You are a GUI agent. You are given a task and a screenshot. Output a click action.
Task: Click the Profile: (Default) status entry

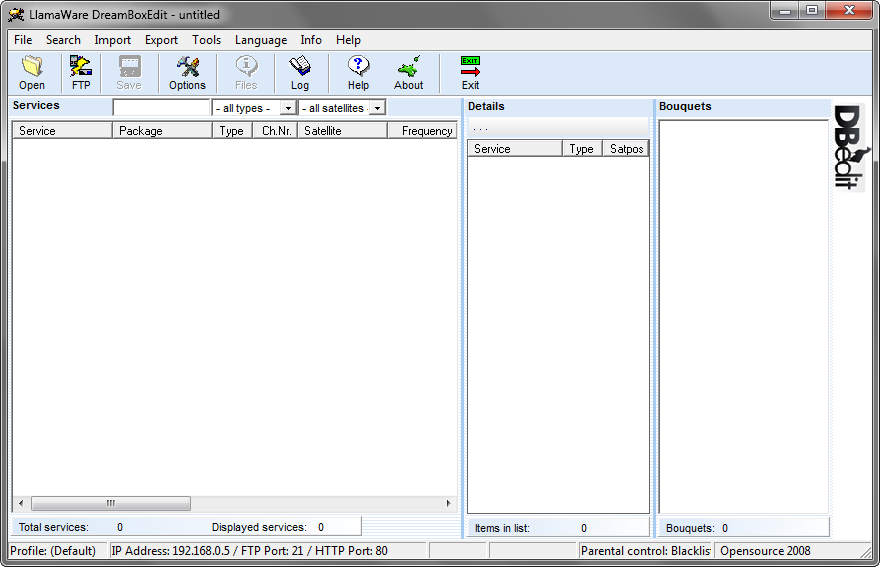tap(53, 551)
